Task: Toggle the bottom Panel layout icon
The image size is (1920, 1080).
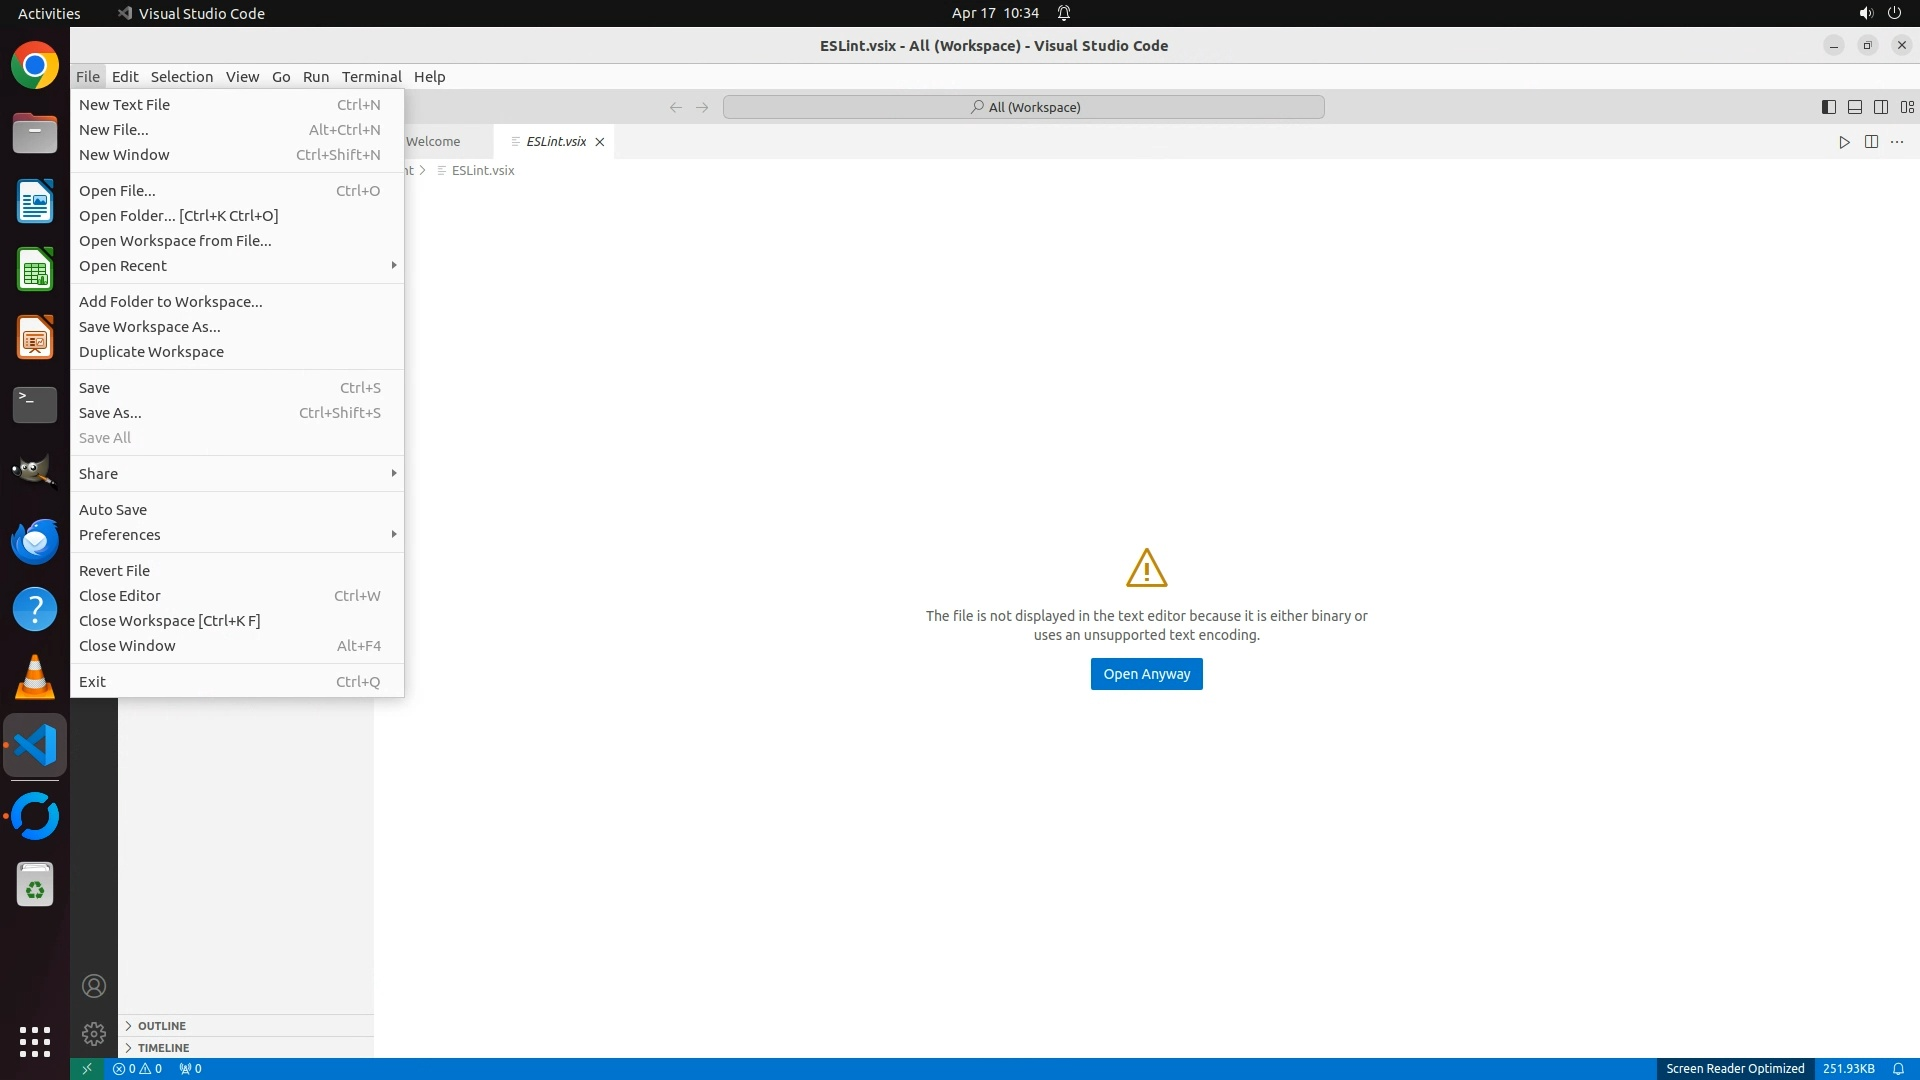Action: pos(1855,107)
